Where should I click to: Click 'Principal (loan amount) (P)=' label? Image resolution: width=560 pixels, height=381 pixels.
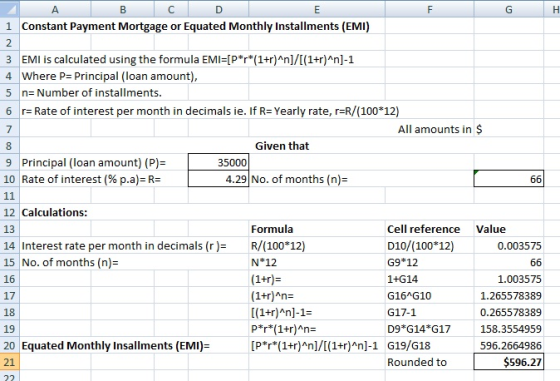point(94,162)
